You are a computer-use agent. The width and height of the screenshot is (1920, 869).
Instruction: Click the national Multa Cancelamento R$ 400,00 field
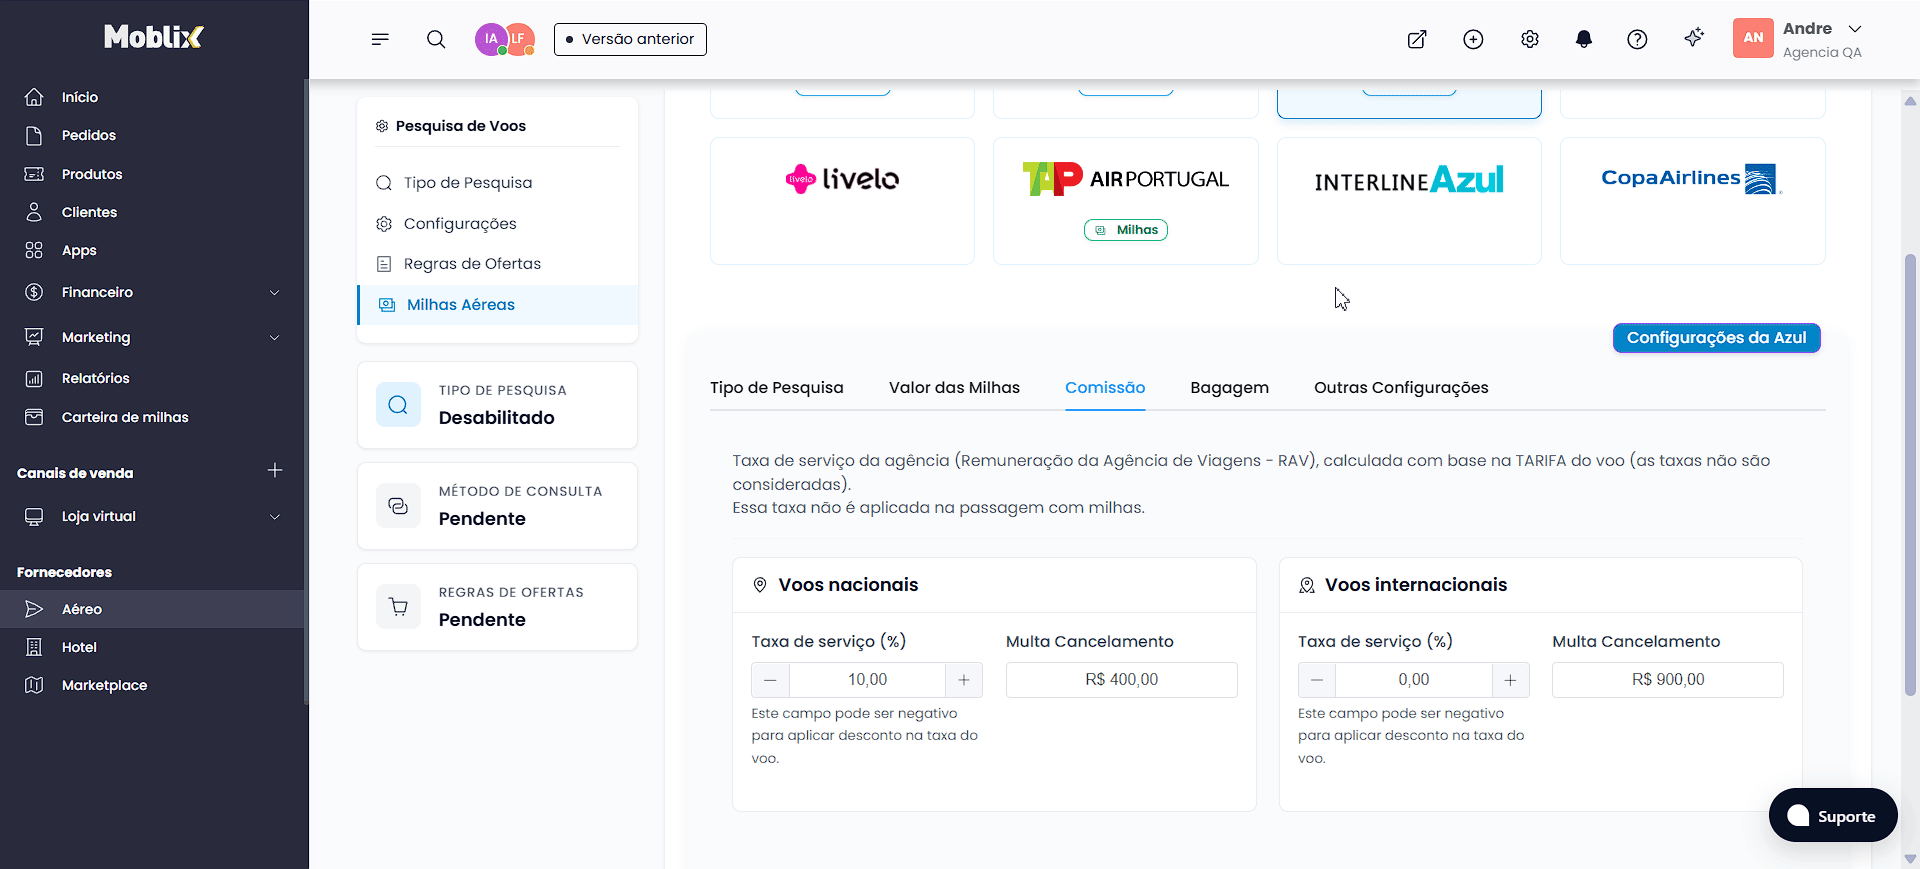pyautogui.click(x=1121, y=680)
